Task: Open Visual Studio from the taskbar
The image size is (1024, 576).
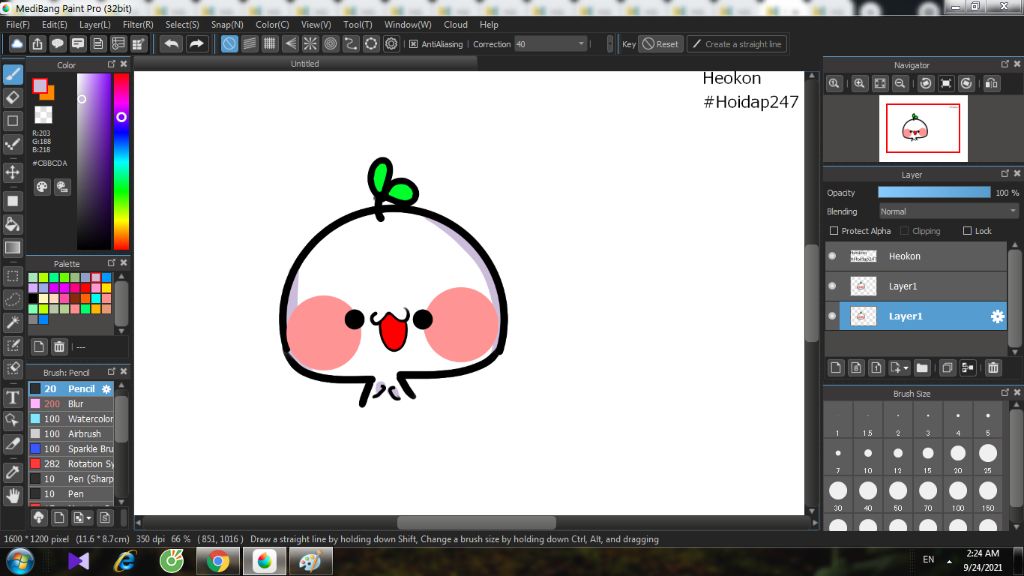Action: (x=78, y=561)
